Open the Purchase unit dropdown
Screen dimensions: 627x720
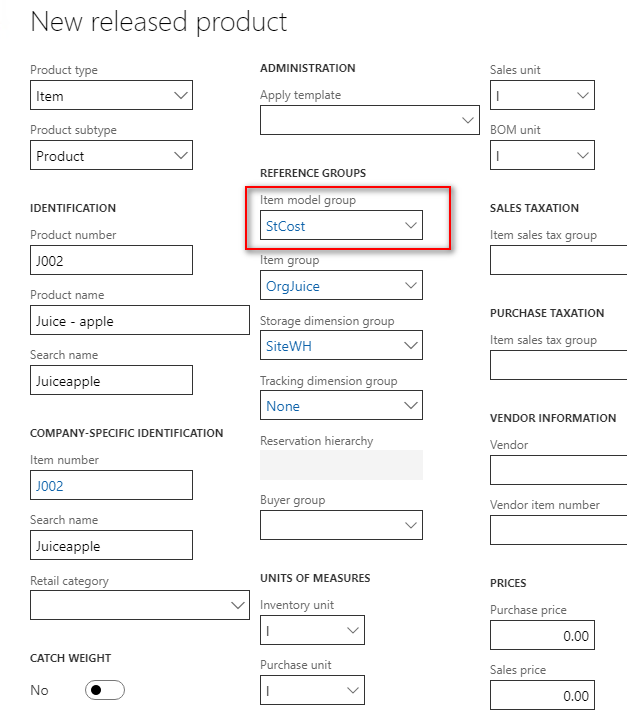[x=352, y=690]
